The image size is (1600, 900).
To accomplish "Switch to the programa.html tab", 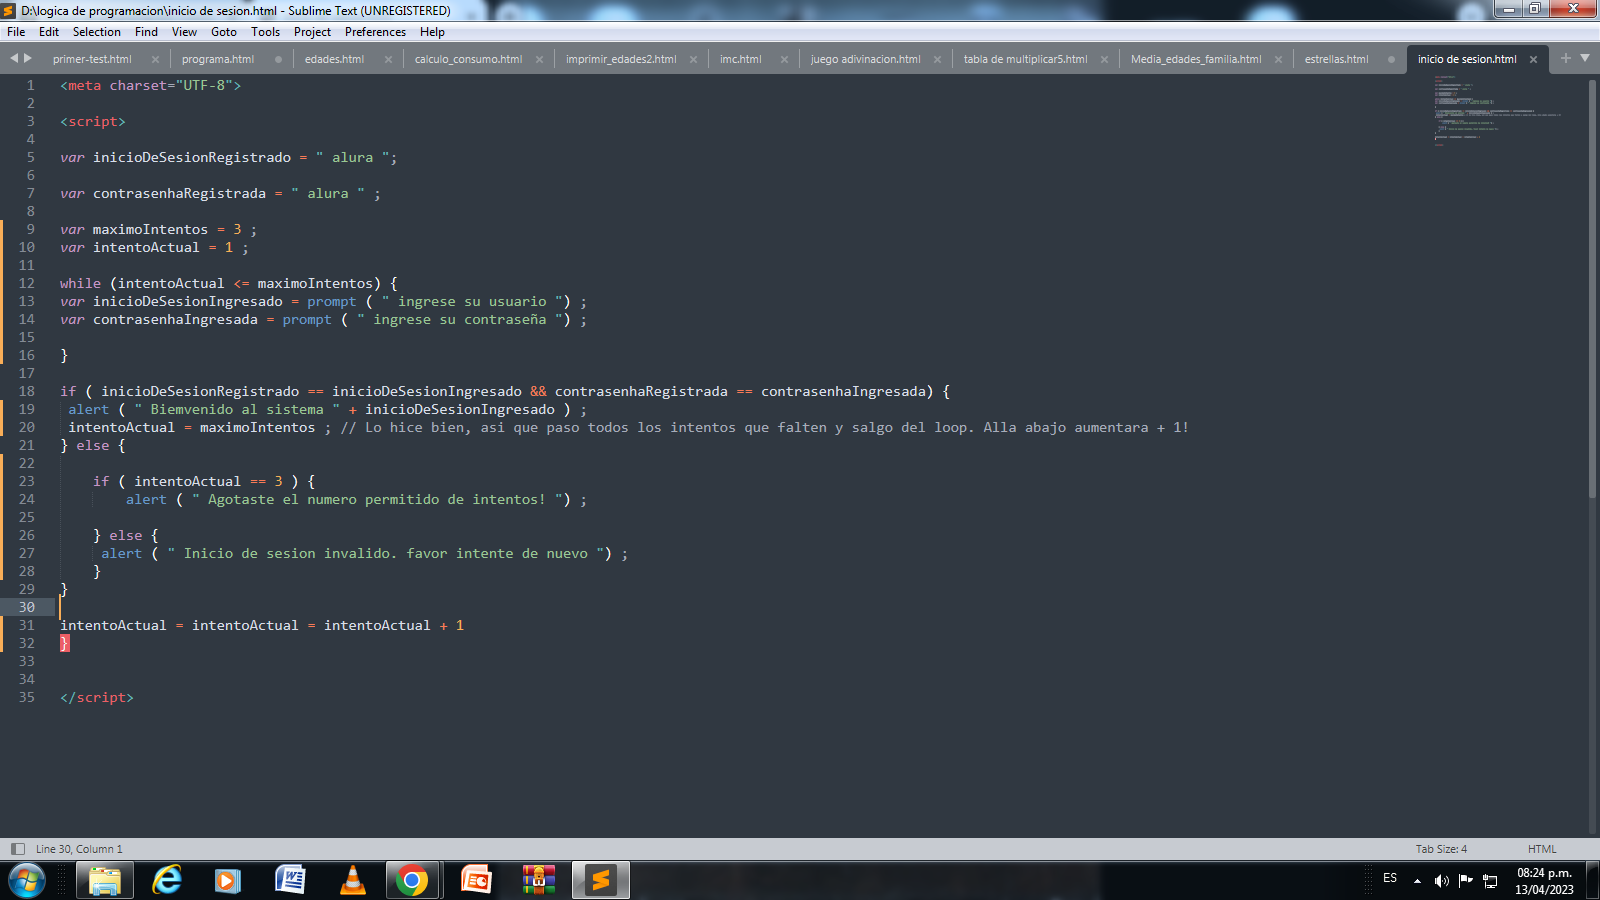I will (x=218, y=59).
